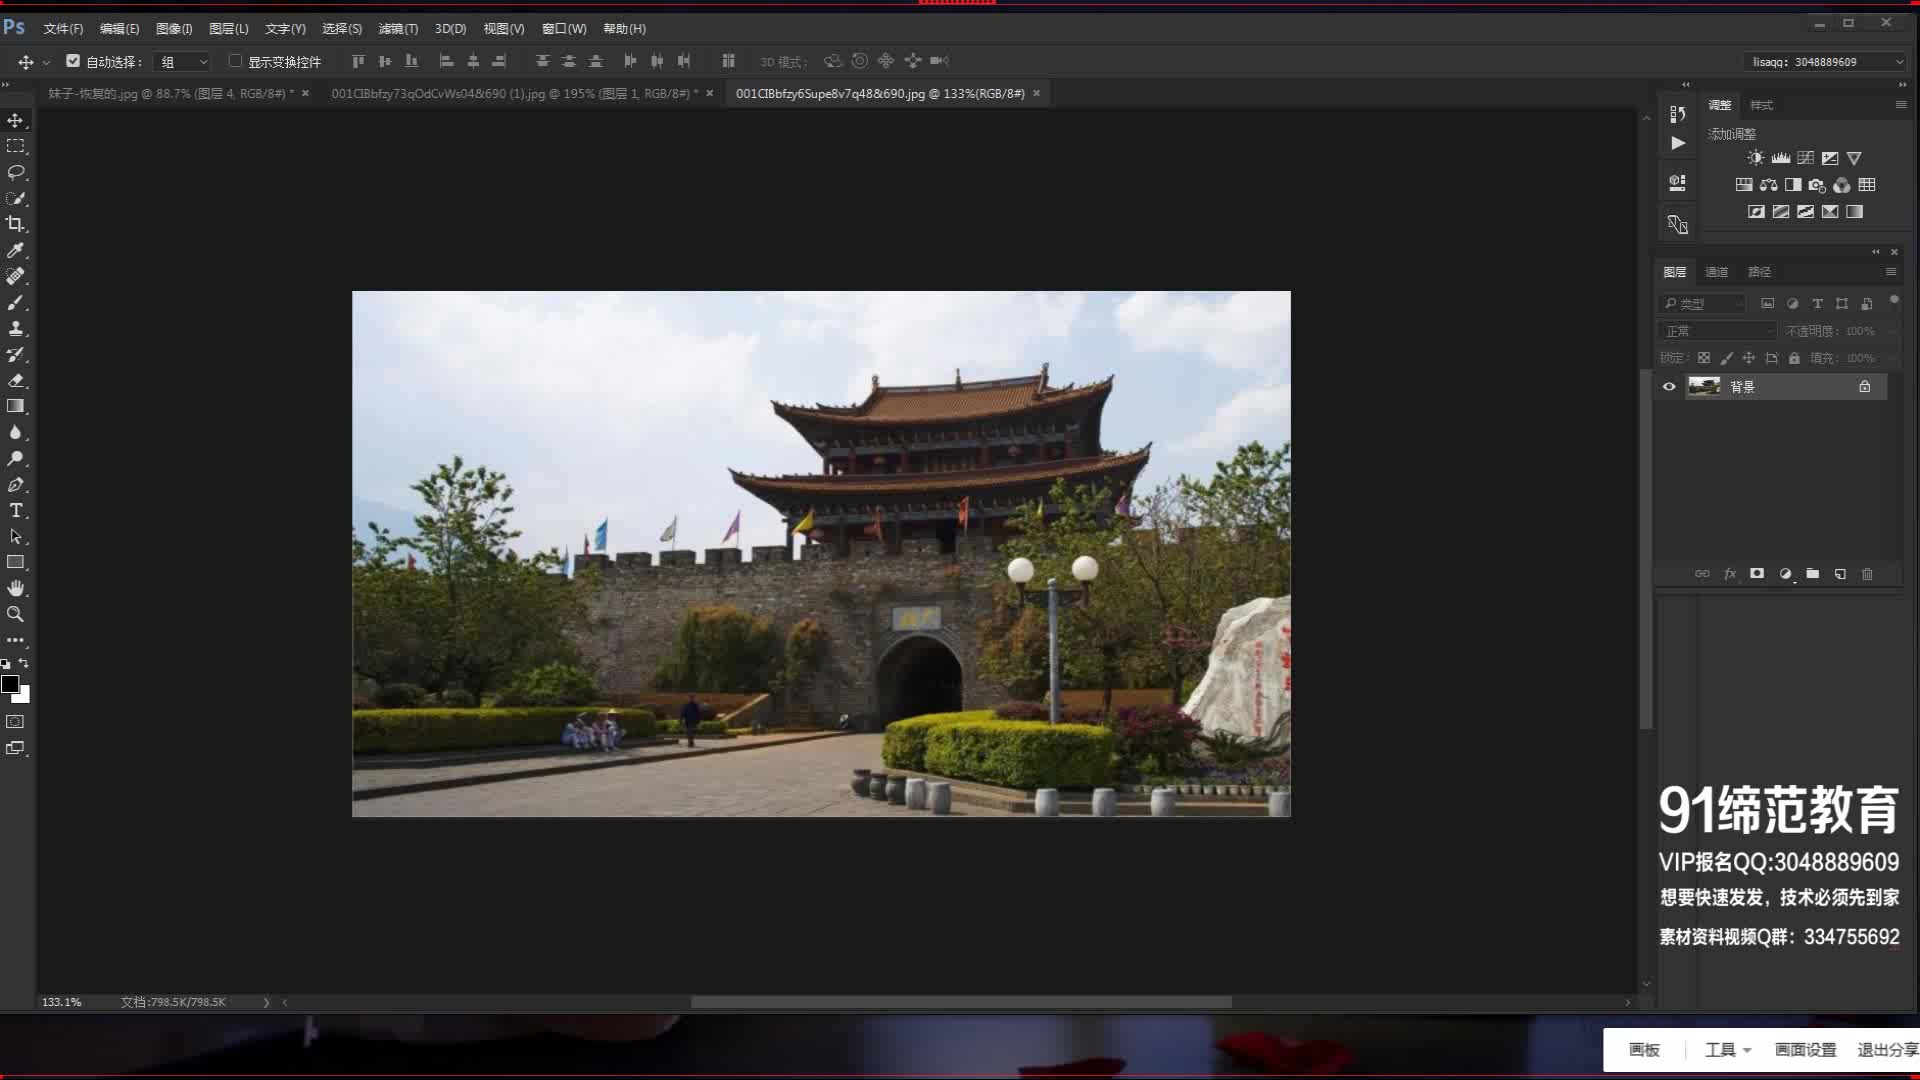The width and height of the screenshot is (1920, 1080).
Task: Select the Hand tool
Action: (15, 588)
